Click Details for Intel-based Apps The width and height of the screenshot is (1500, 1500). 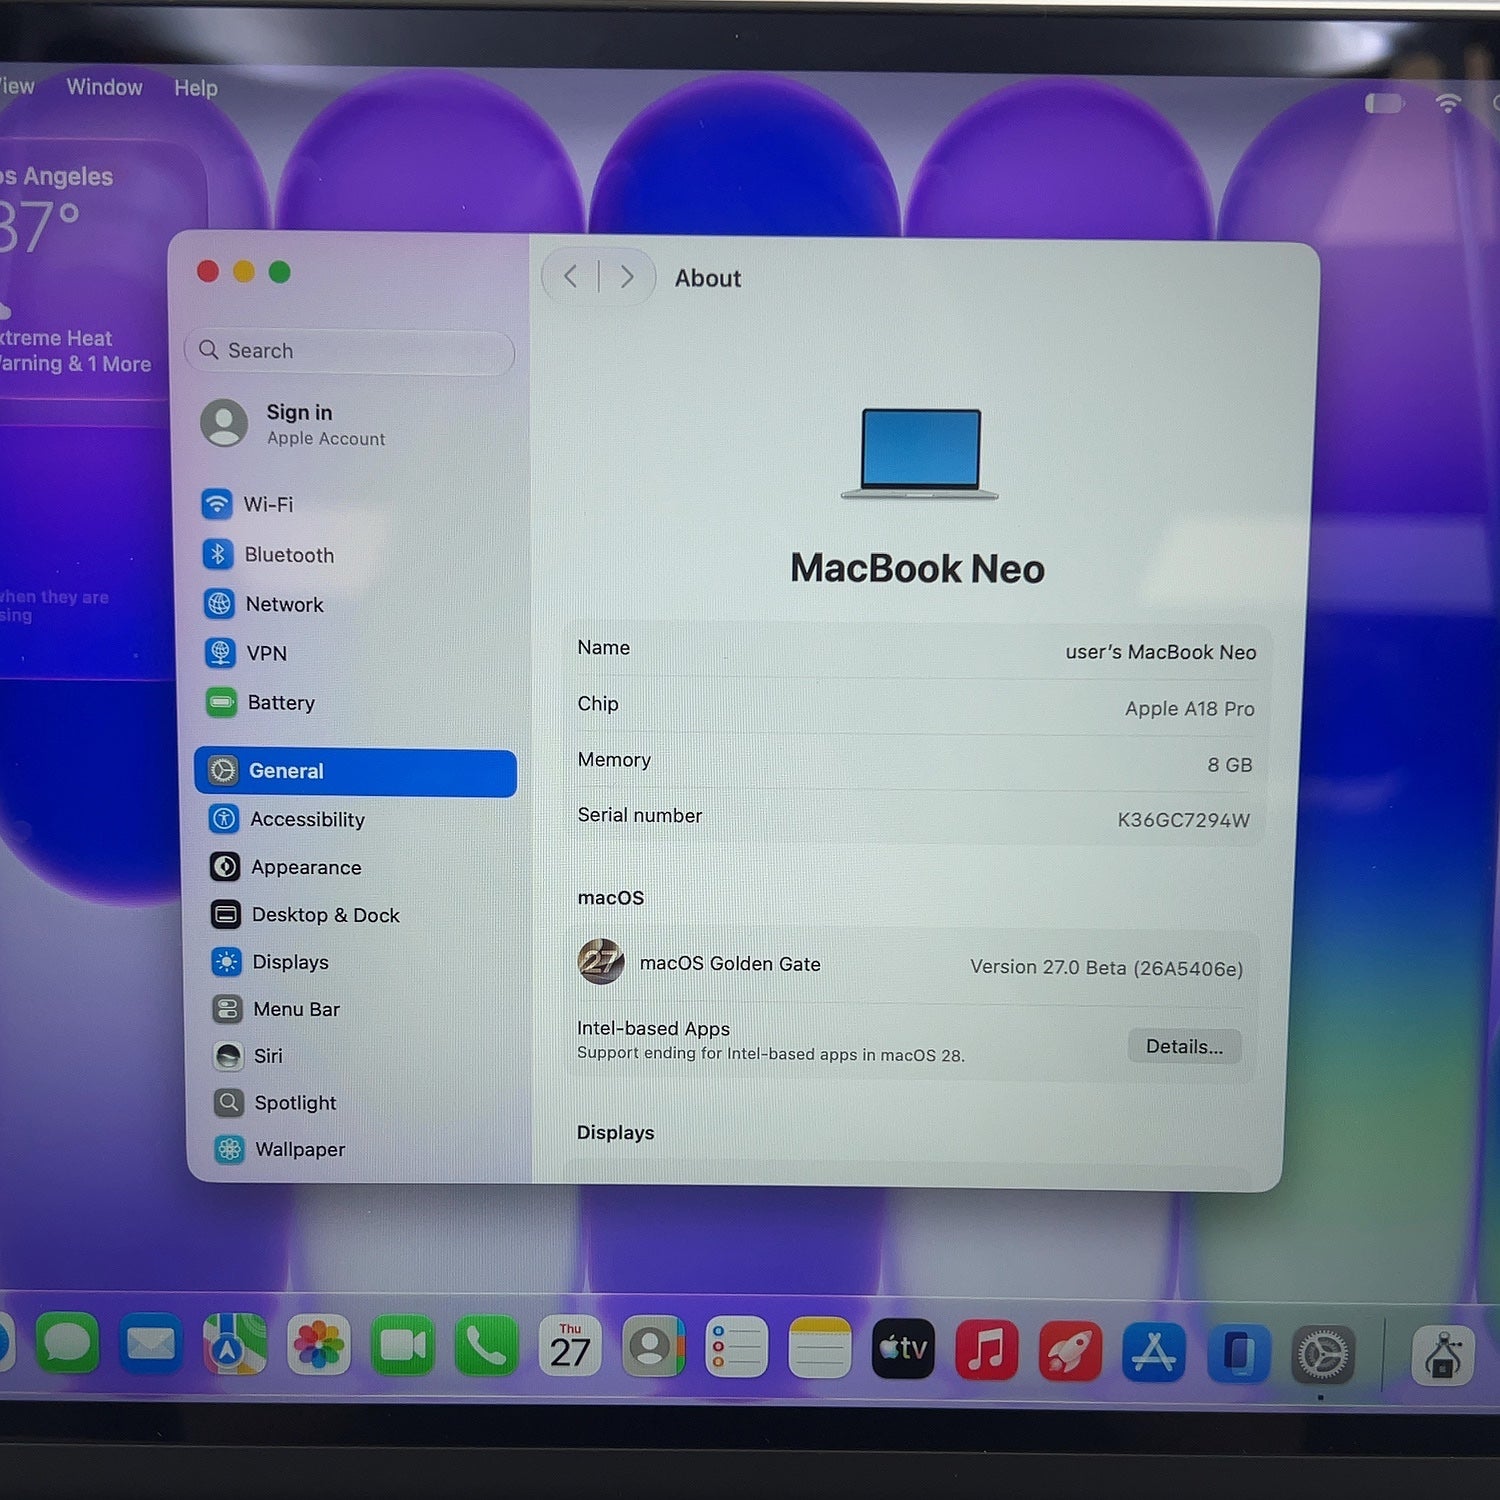[x=1185, y=1046]
